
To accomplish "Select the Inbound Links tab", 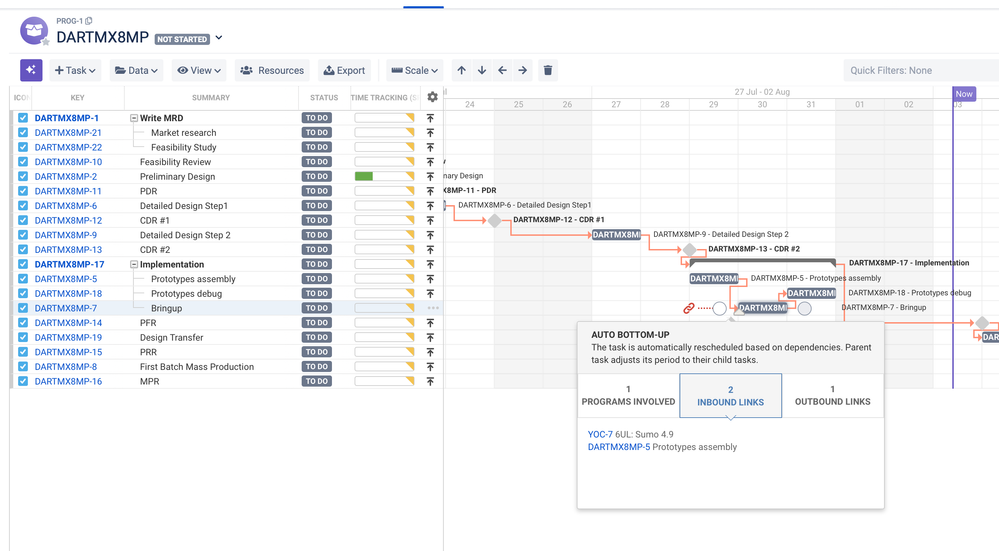I will [x=731, y=396].
